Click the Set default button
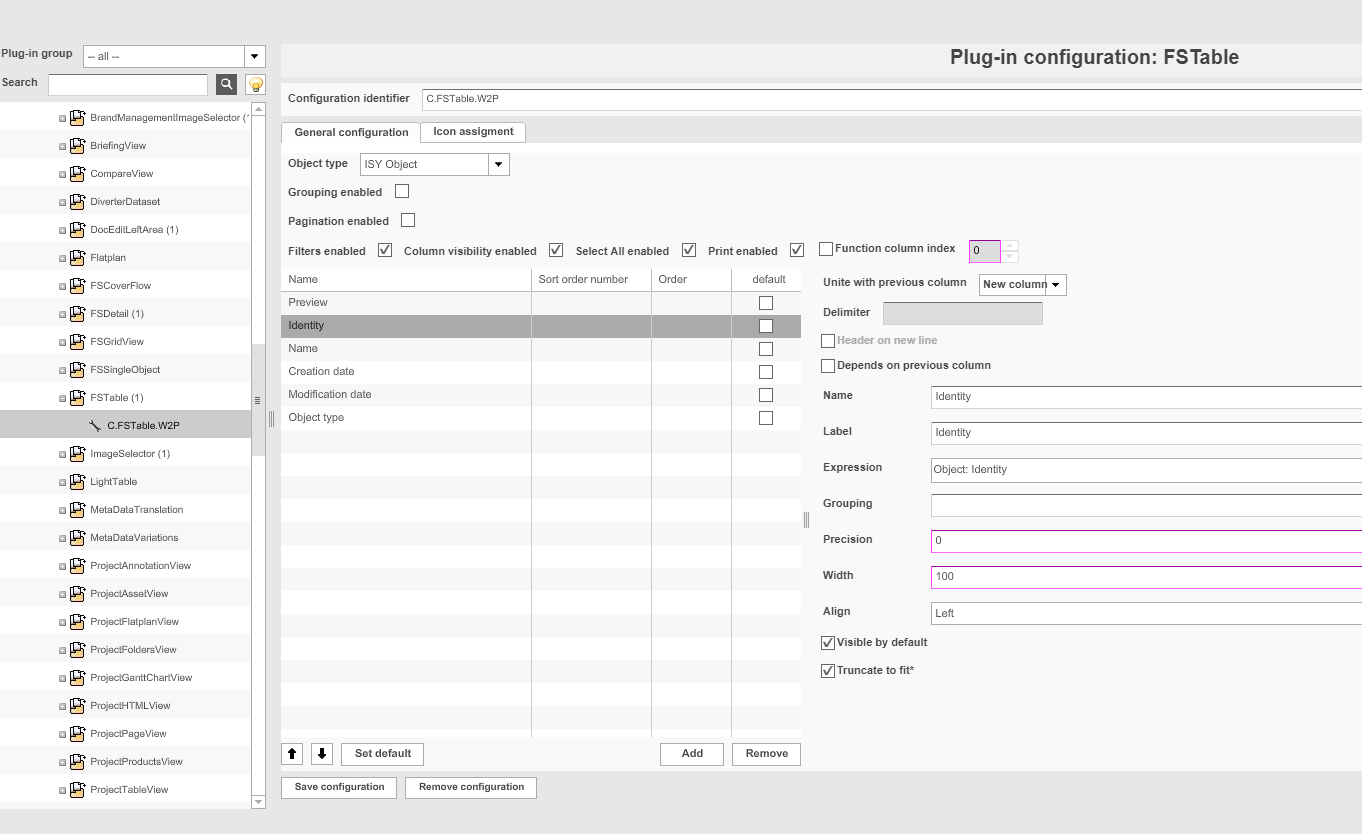 click(383, 754)
